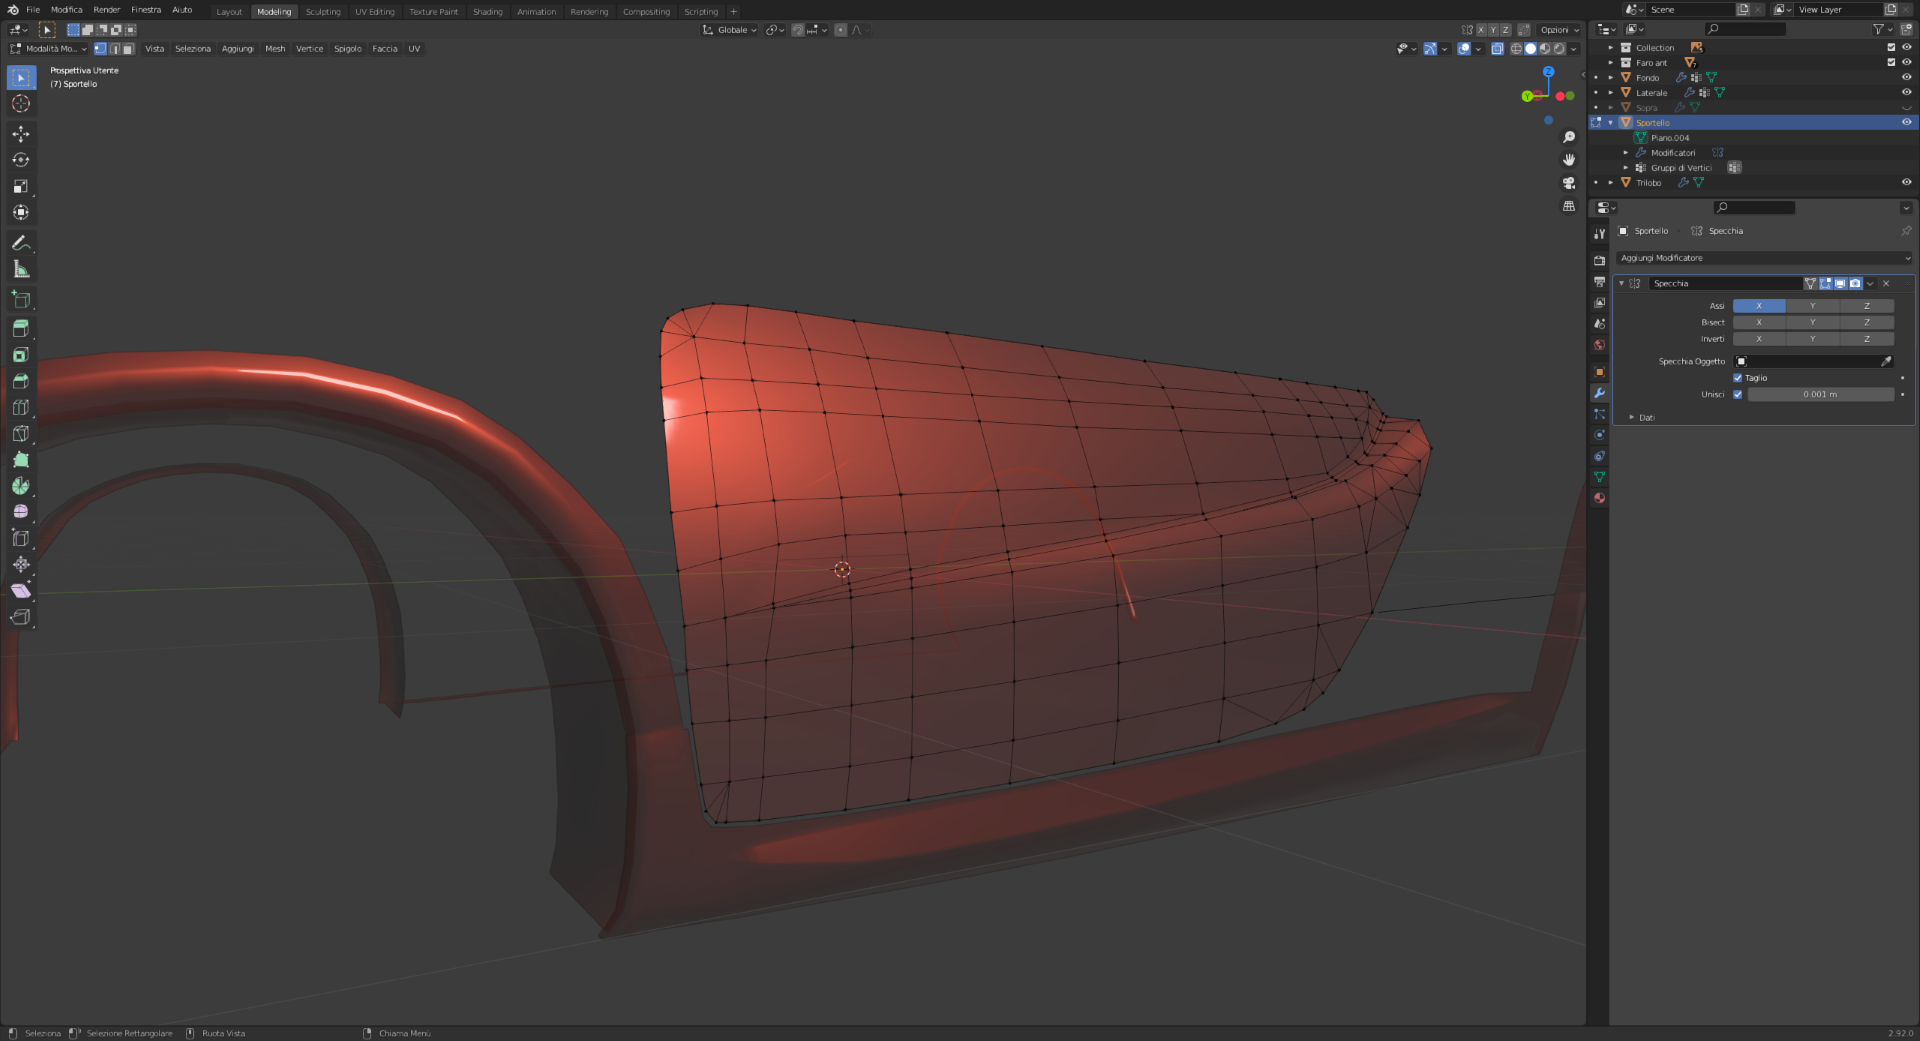Choose the 3D Cursor tool
The image size is (1920, 1041).
click(x=21, y=104)
